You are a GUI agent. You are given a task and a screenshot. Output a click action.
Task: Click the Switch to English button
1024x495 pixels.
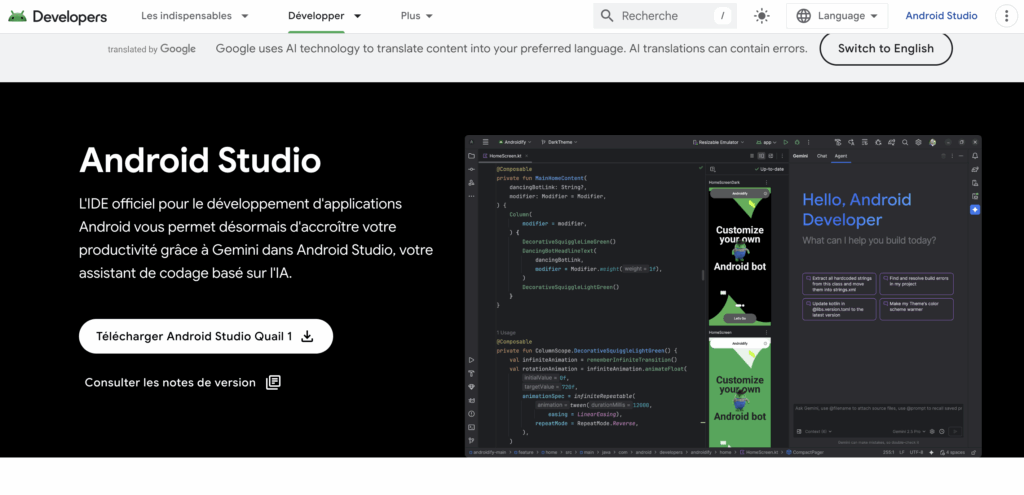pos(886,48)
